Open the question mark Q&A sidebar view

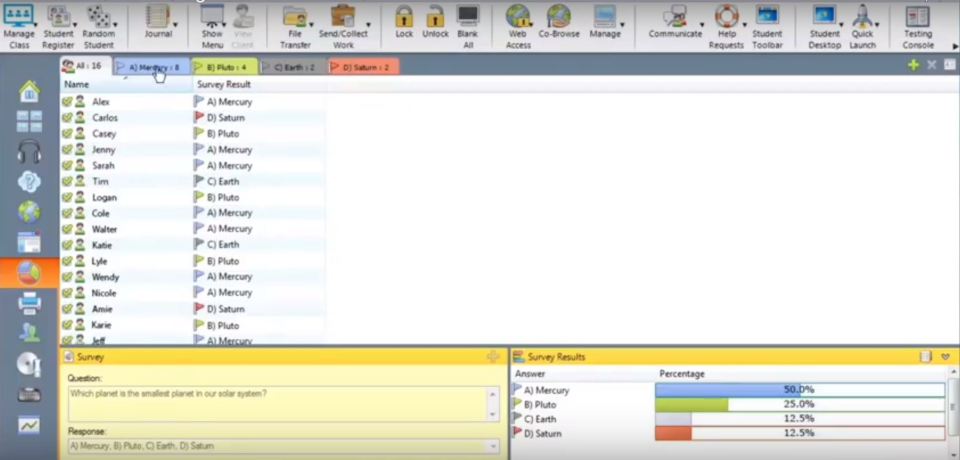(x=29, y=181)
